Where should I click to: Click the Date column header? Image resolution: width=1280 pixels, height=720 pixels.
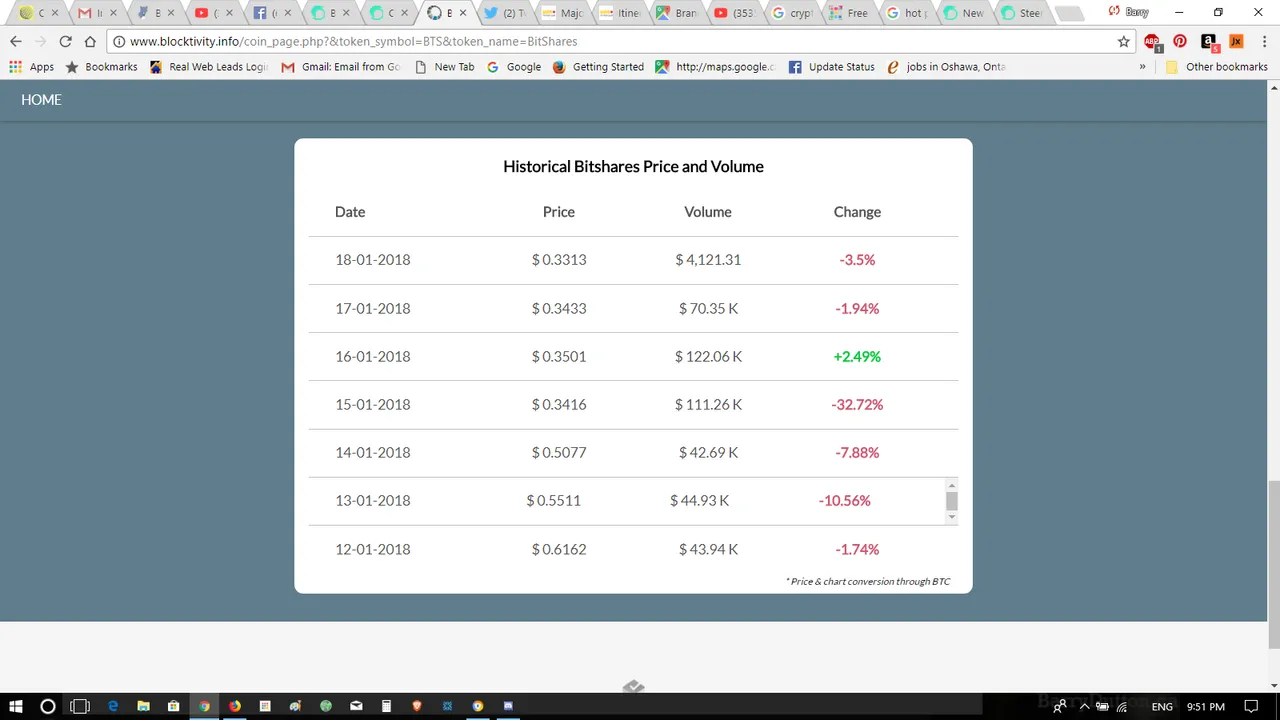(x=350, y=212)
